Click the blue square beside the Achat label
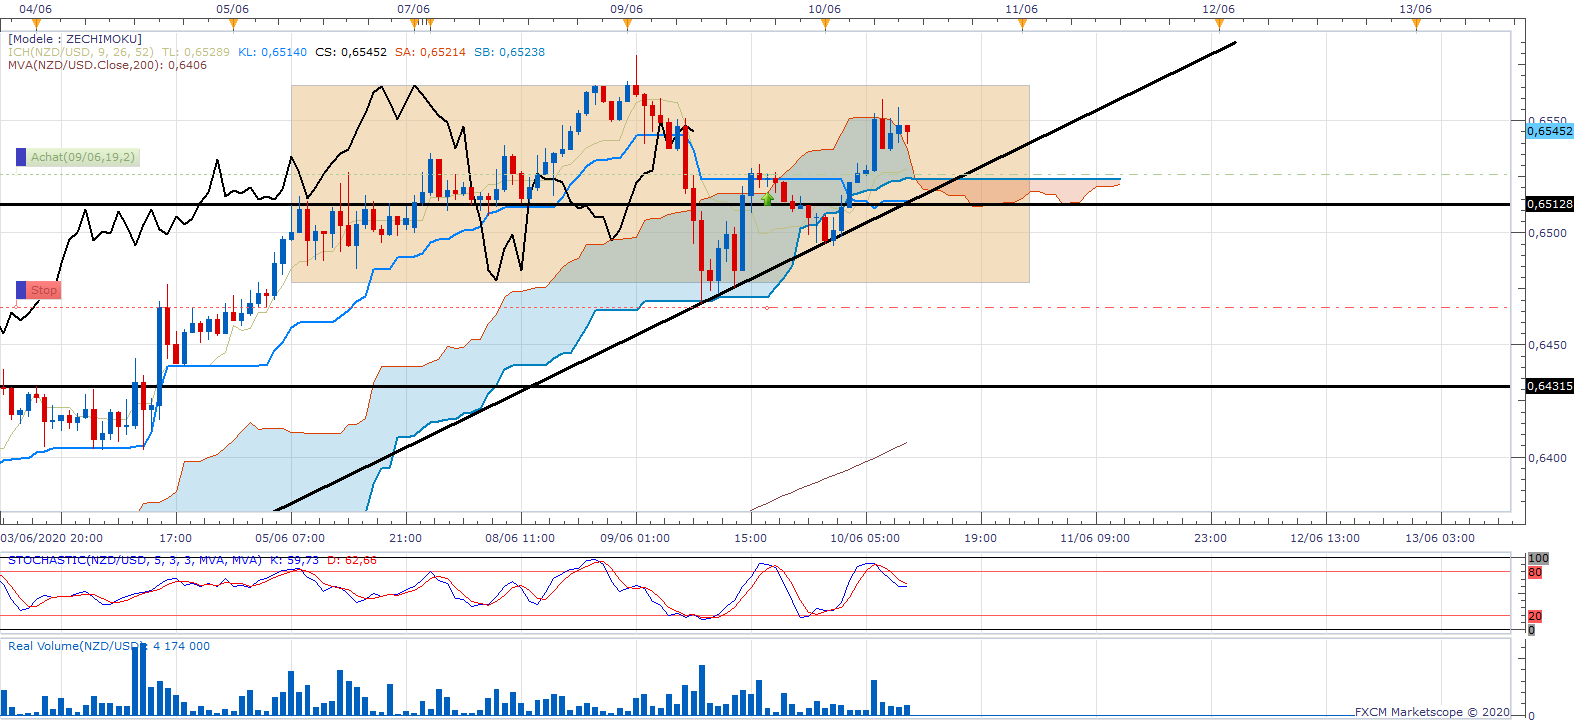 coord(21,157)
